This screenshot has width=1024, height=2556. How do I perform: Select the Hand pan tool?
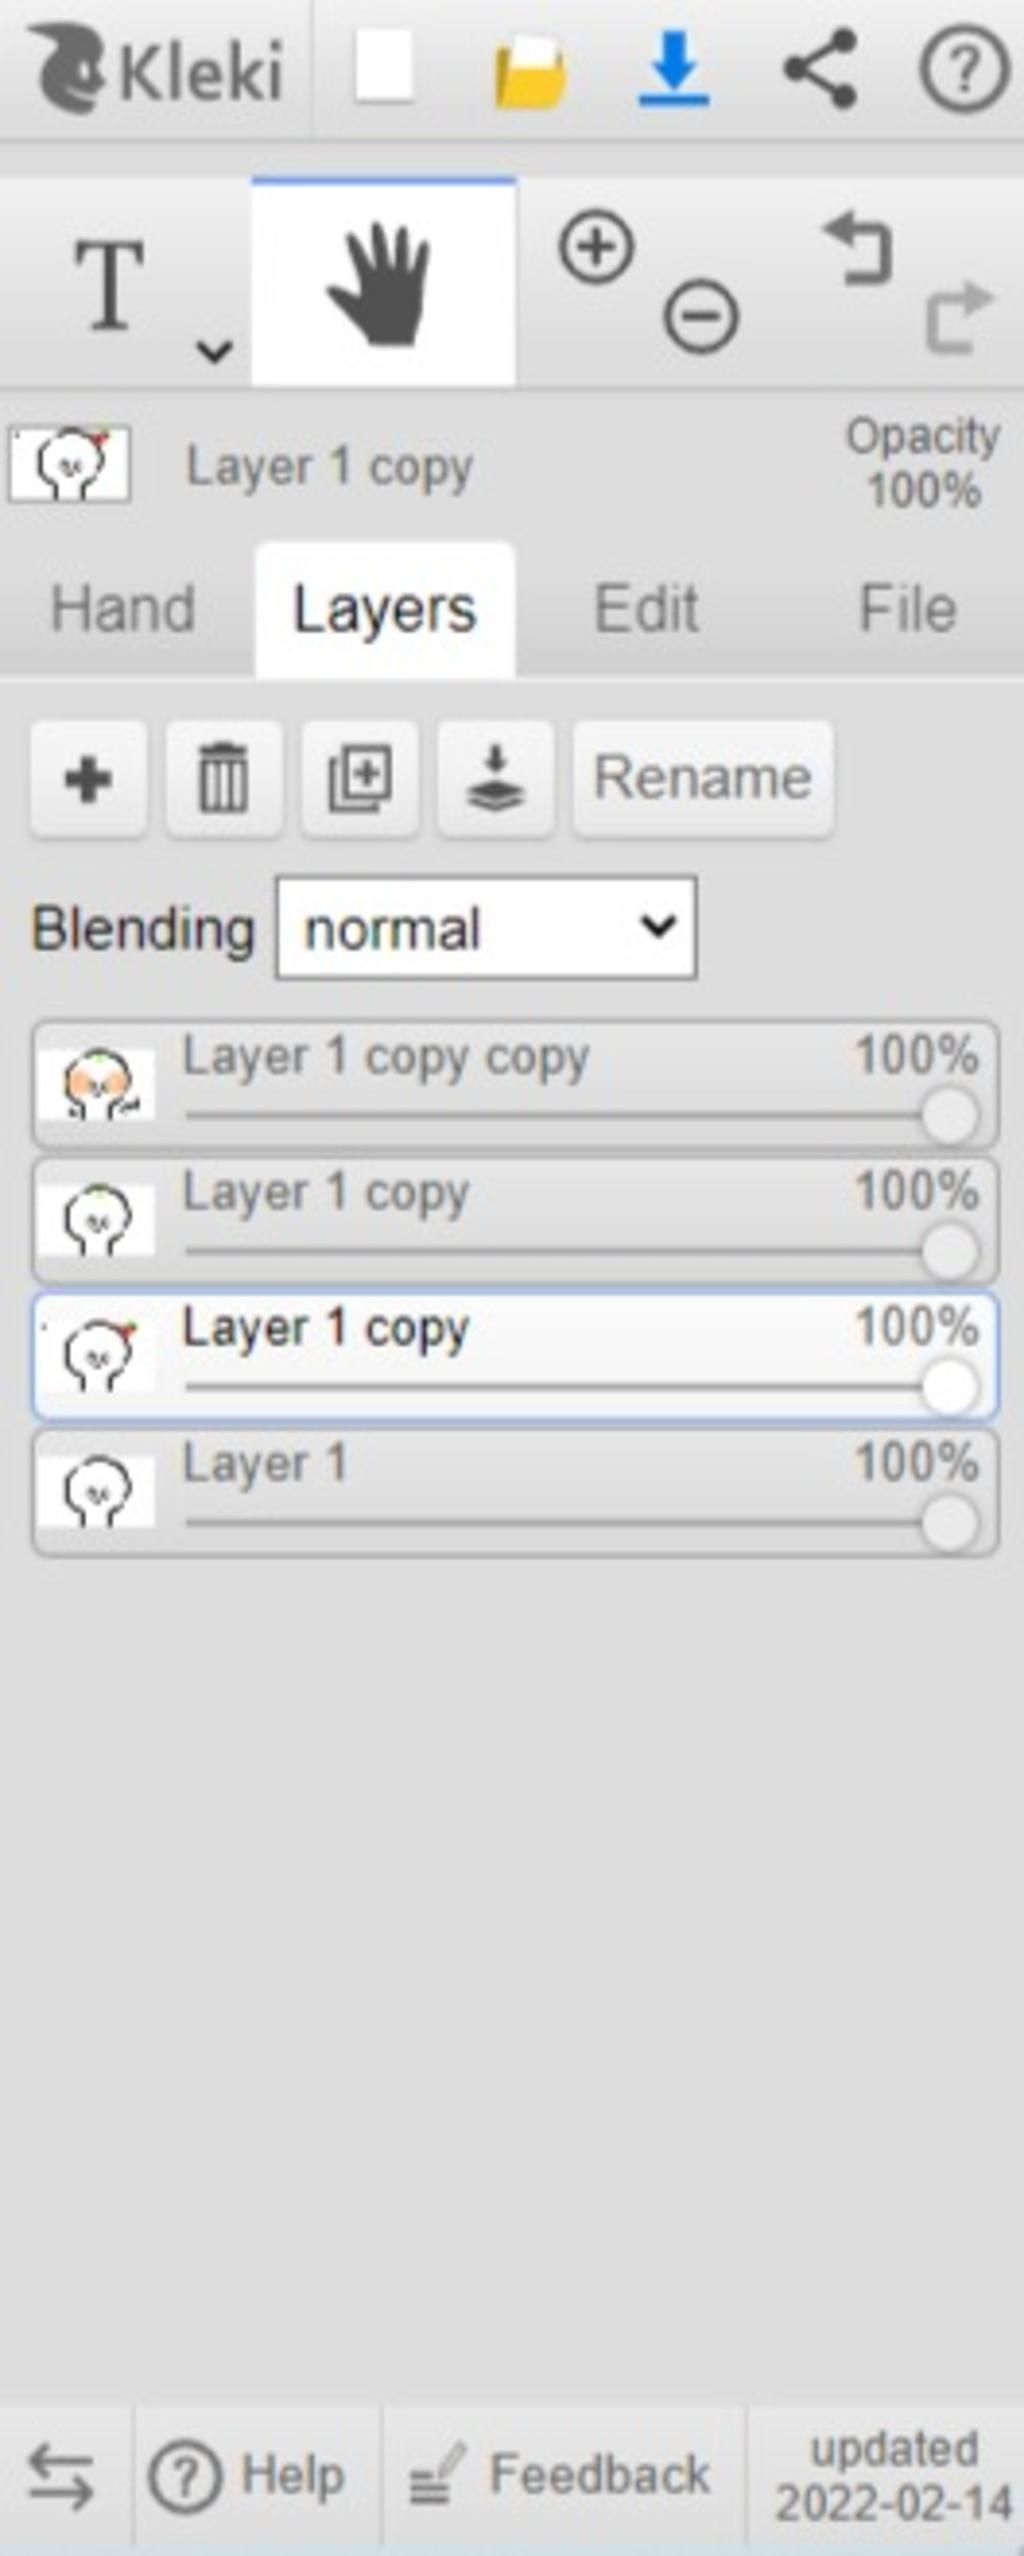click(x=384, y=283)
